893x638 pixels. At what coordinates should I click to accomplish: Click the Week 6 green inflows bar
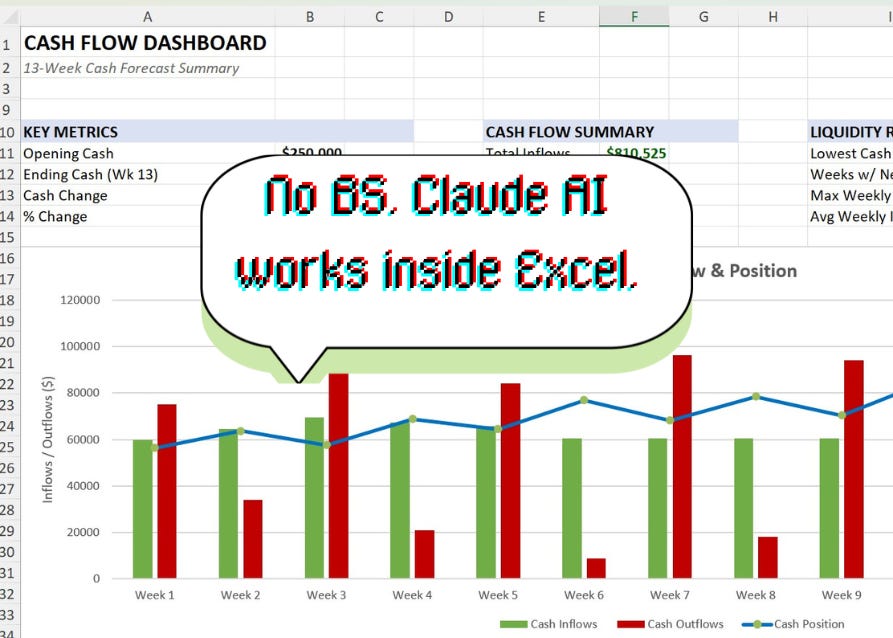coord(572,508)
